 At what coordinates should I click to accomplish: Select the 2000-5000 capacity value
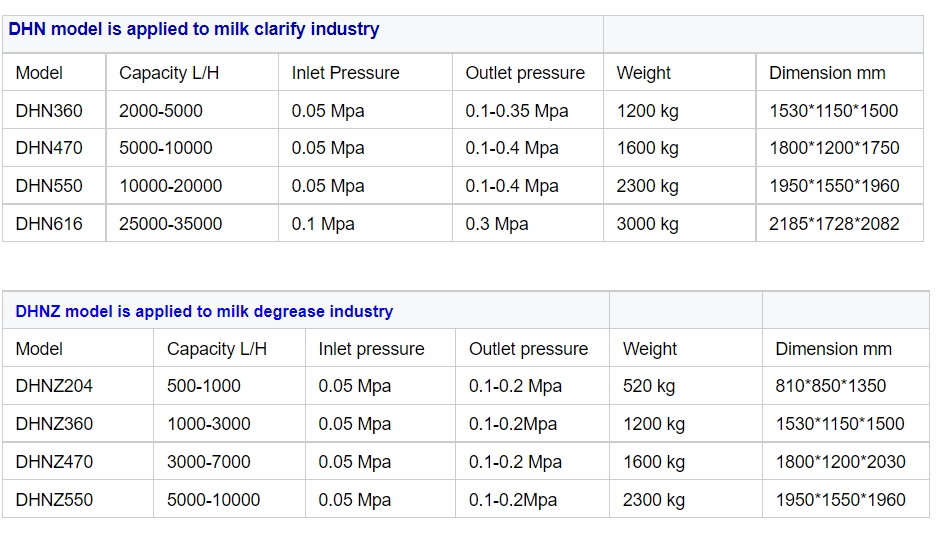[161, 111]
